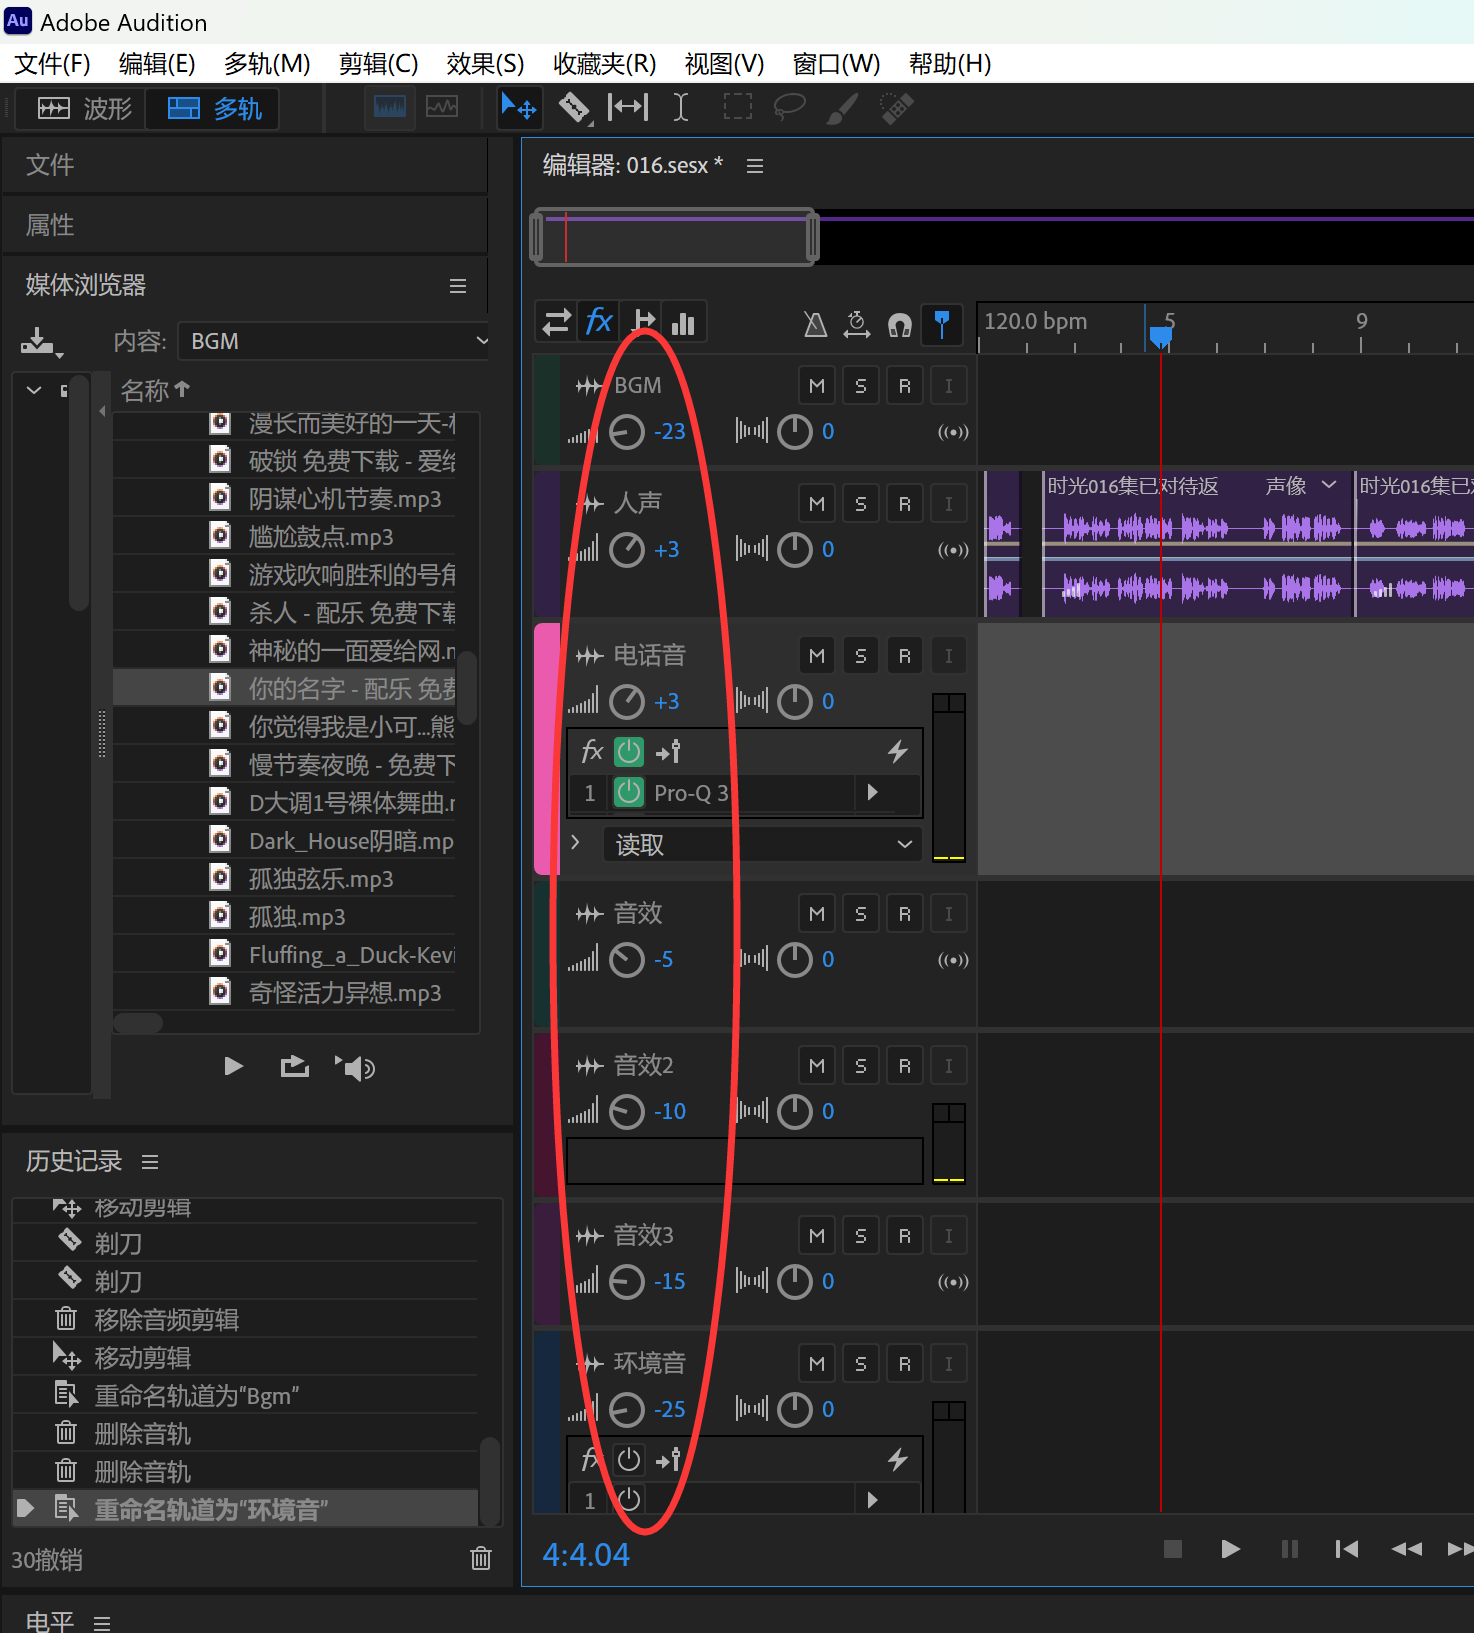Show the EQ track controls
1474x1633 pixels.
pos(684,322)
